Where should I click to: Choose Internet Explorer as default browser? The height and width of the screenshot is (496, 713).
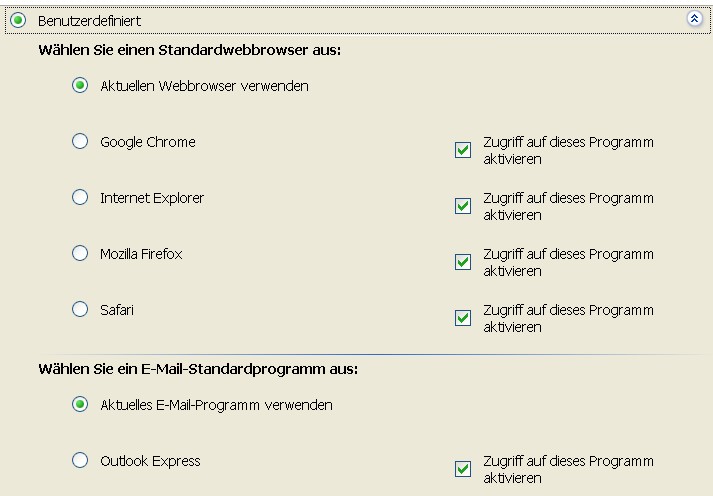click(80, 198)
